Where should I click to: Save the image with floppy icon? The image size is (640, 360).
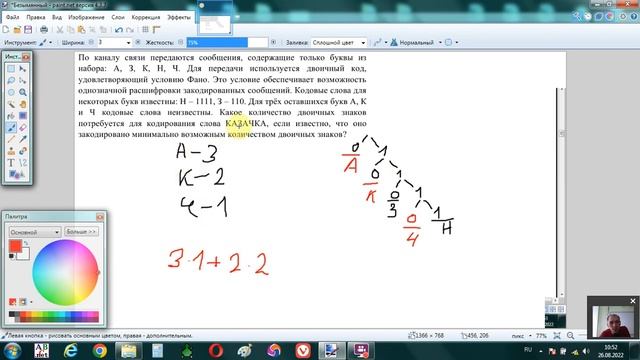28,29
